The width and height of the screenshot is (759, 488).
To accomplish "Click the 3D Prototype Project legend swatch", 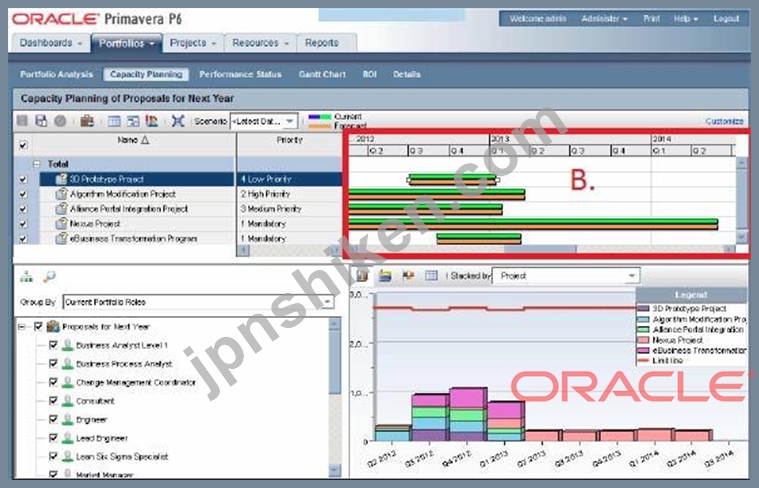I will pos(643,308).
